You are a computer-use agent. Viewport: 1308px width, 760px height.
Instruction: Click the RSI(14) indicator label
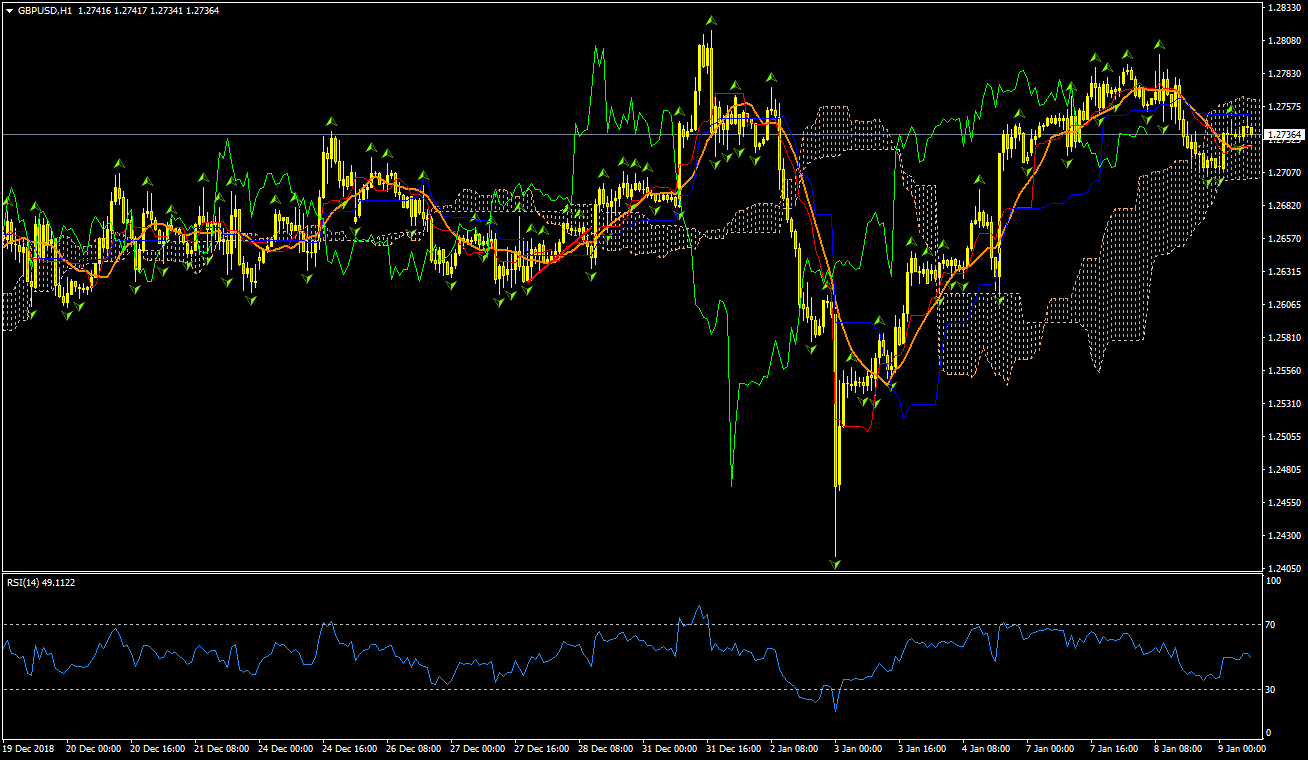point(40,583)
